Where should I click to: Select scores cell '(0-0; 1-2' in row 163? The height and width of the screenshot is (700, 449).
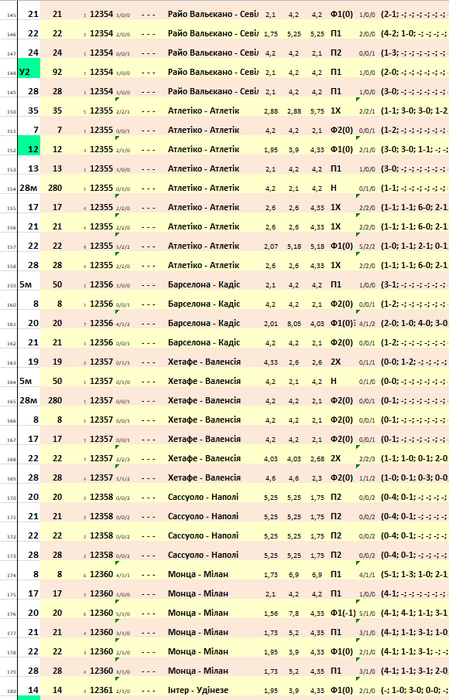coord(415,362)
